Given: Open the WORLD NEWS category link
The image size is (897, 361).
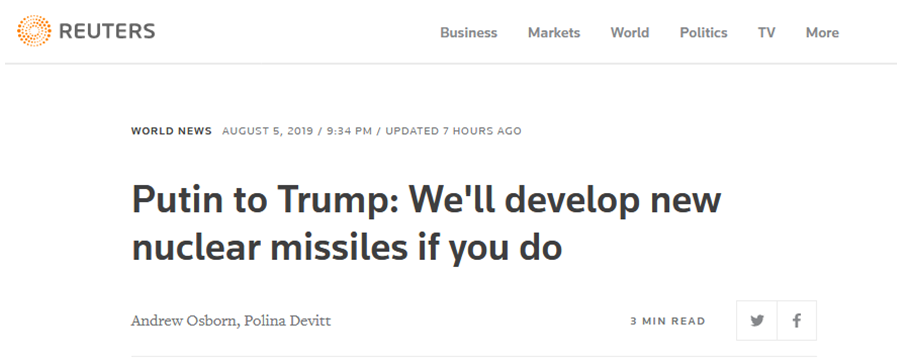Looking at the screenshot, I should [x=172, y=131].
